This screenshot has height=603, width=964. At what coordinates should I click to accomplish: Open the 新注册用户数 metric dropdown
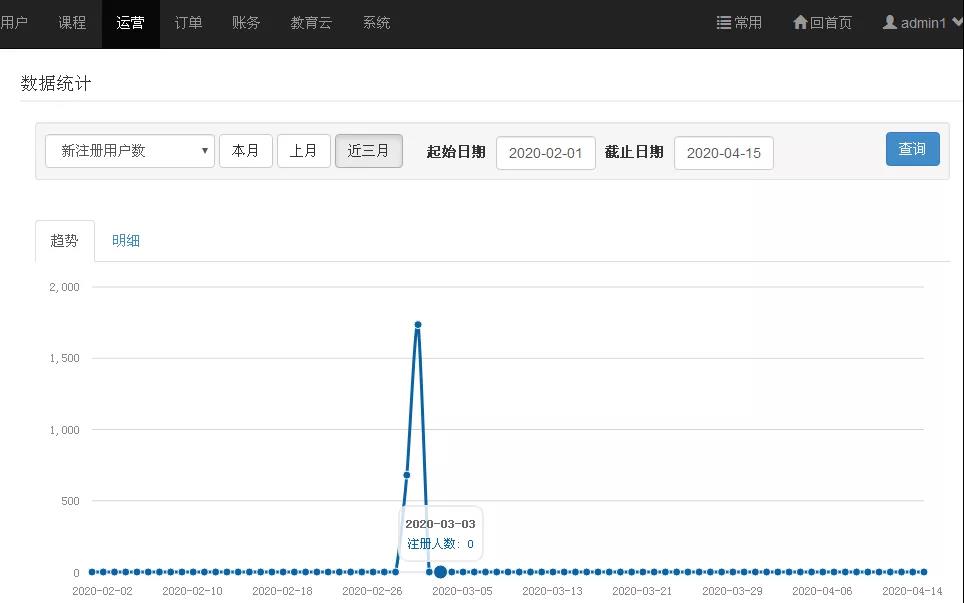click(x=130, y=151)
